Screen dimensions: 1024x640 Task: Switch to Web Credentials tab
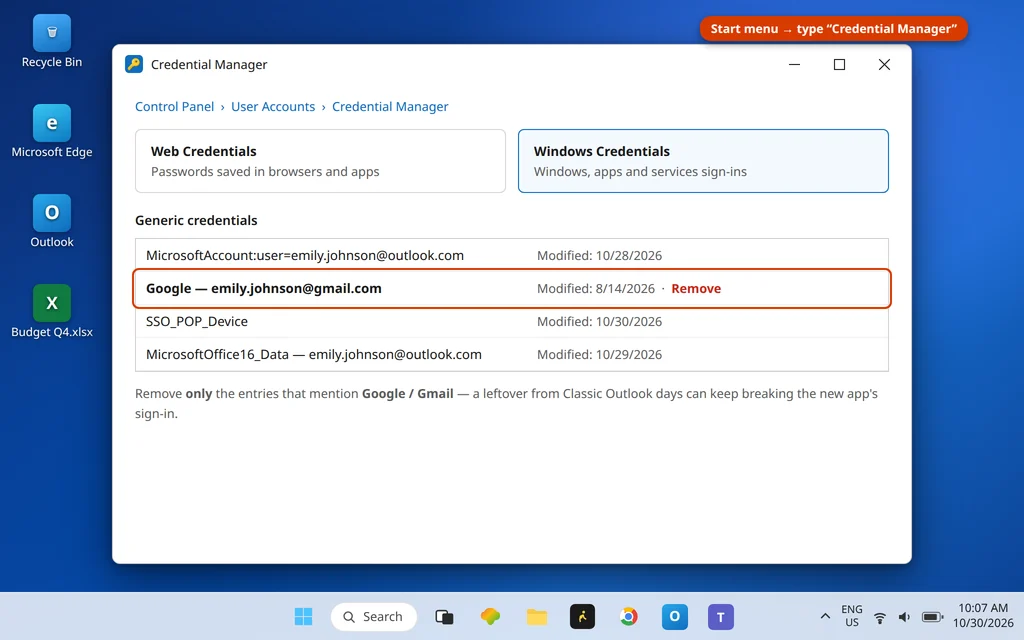[x=320, y=161]
